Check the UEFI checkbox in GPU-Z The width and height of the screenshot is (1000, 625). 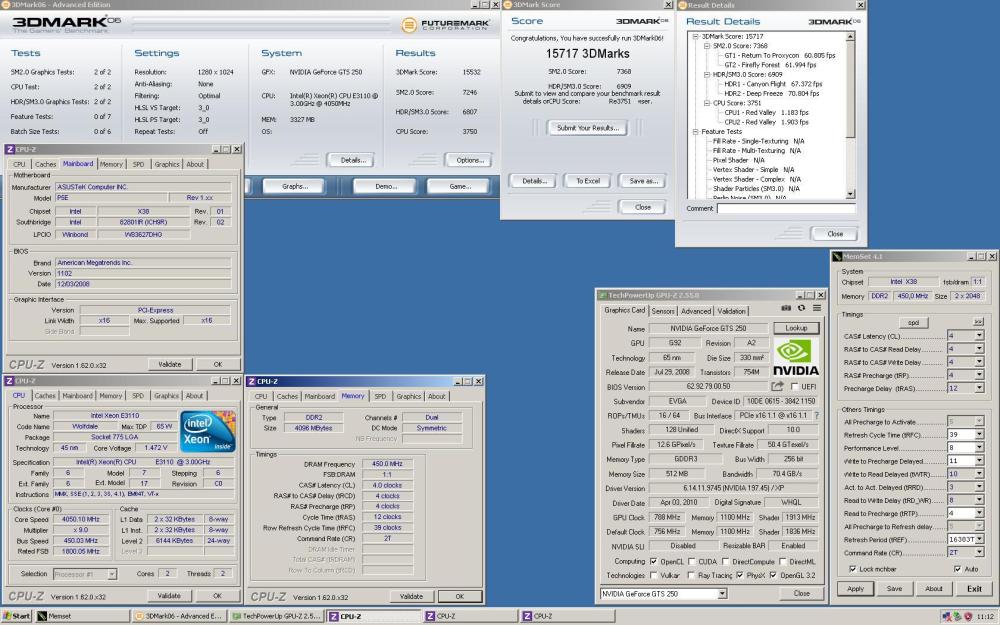click(796, 386)
